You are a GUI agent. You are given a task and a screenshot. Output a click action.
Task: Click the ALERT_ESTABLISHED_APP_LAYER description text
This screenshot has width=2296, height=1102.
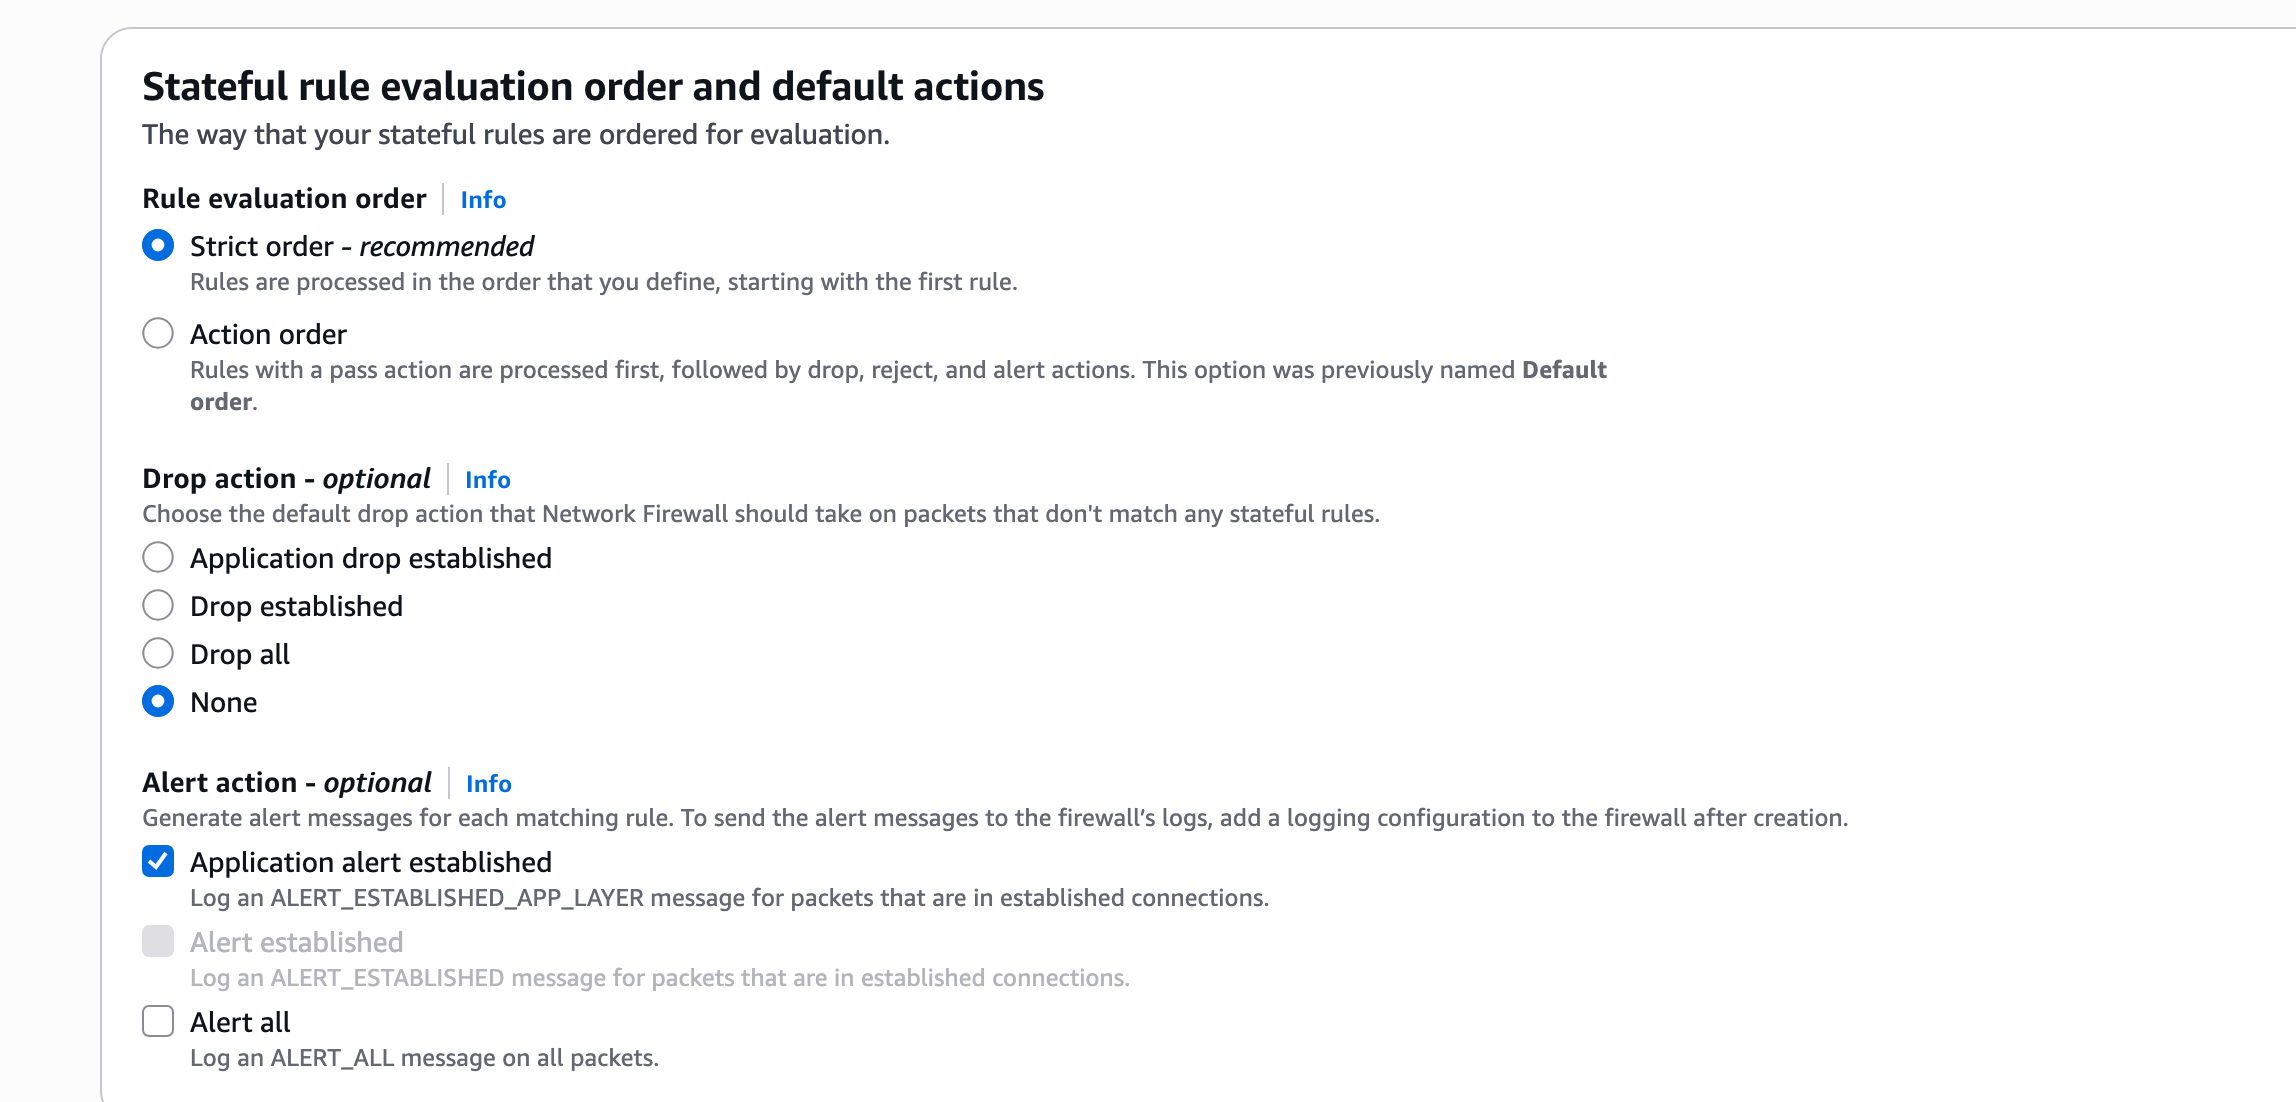729,898
